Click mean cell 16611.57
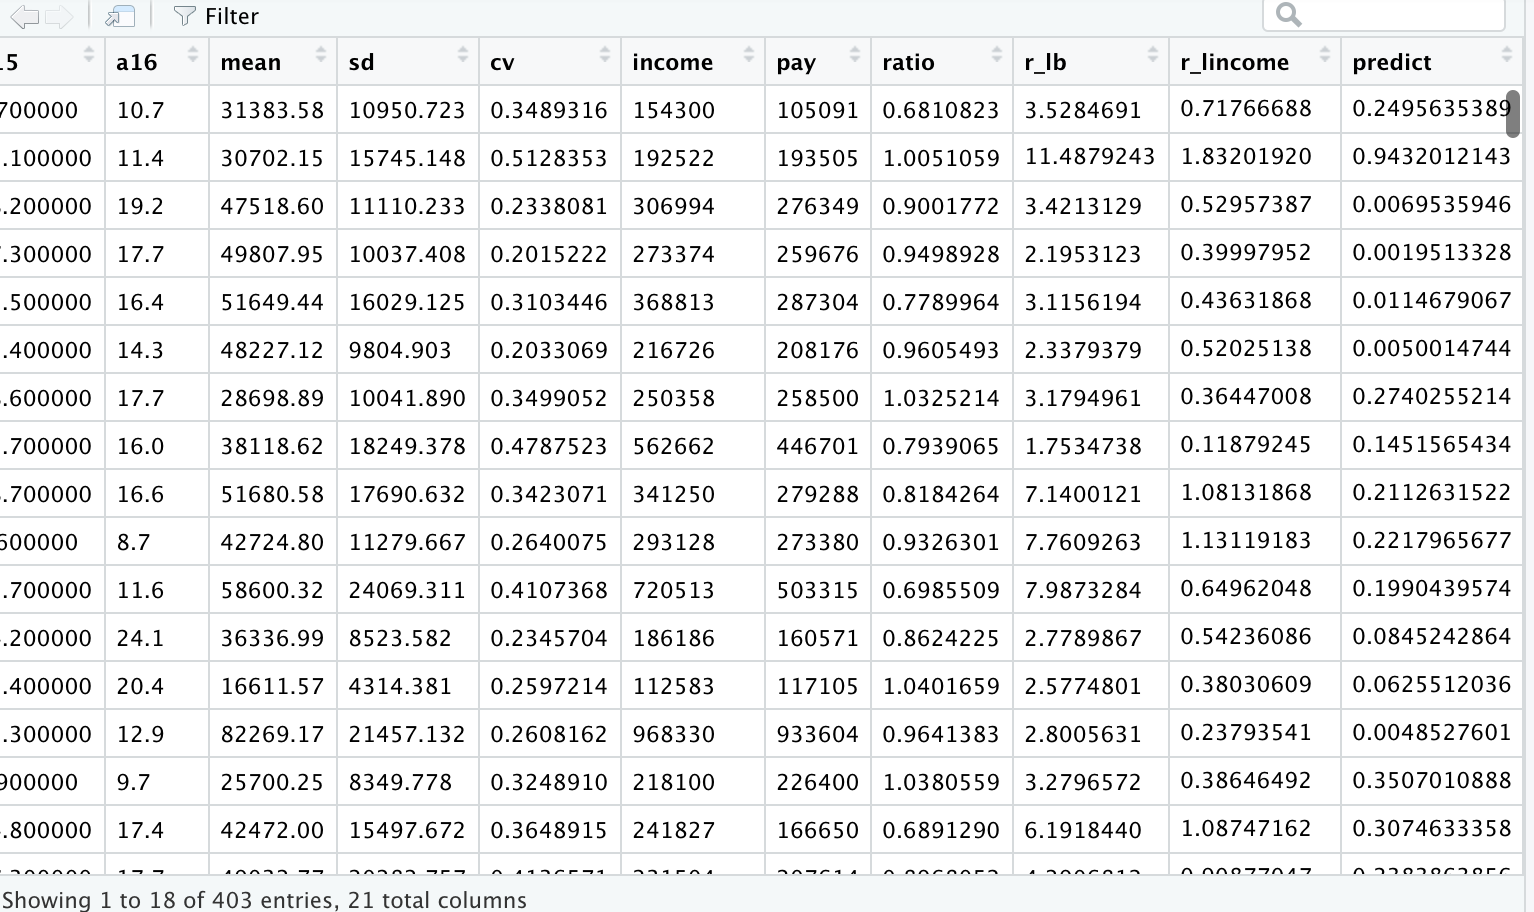Image resolution: width=1534 pixels, height=912 pixels. click(x=272, y=686)
